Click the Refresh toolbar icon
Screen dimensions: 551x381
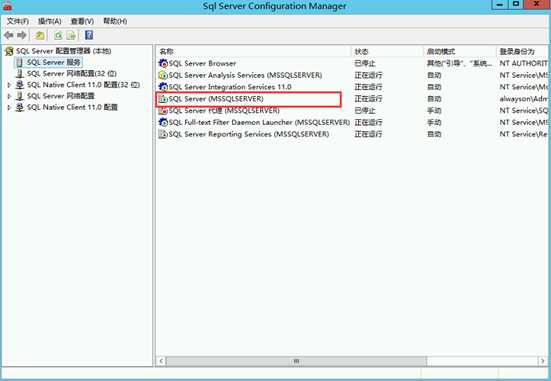coord(58,35)
